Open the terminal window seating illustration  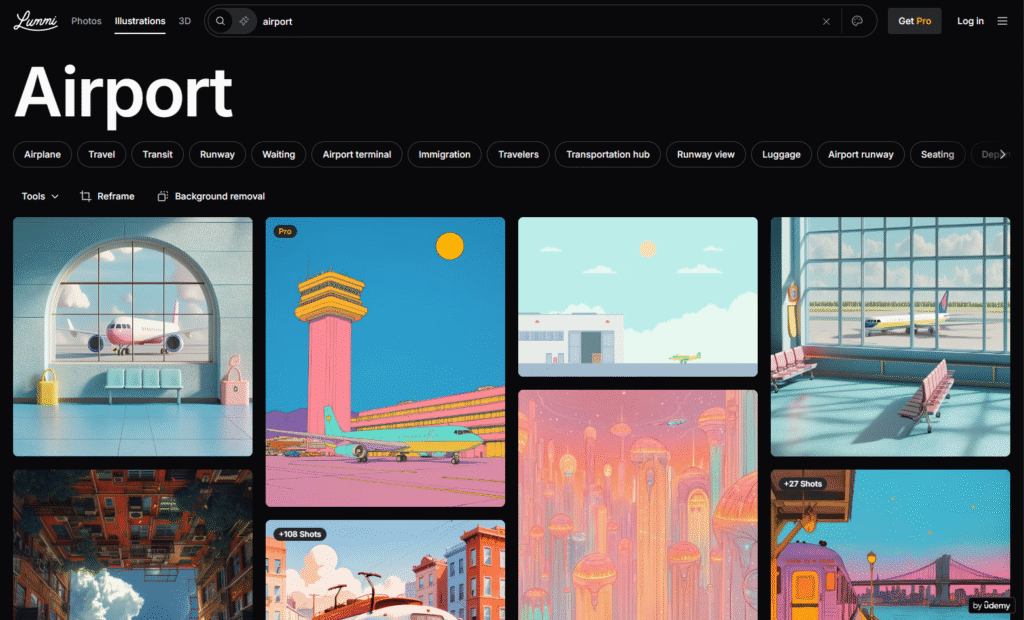click(x=890, y=336)
